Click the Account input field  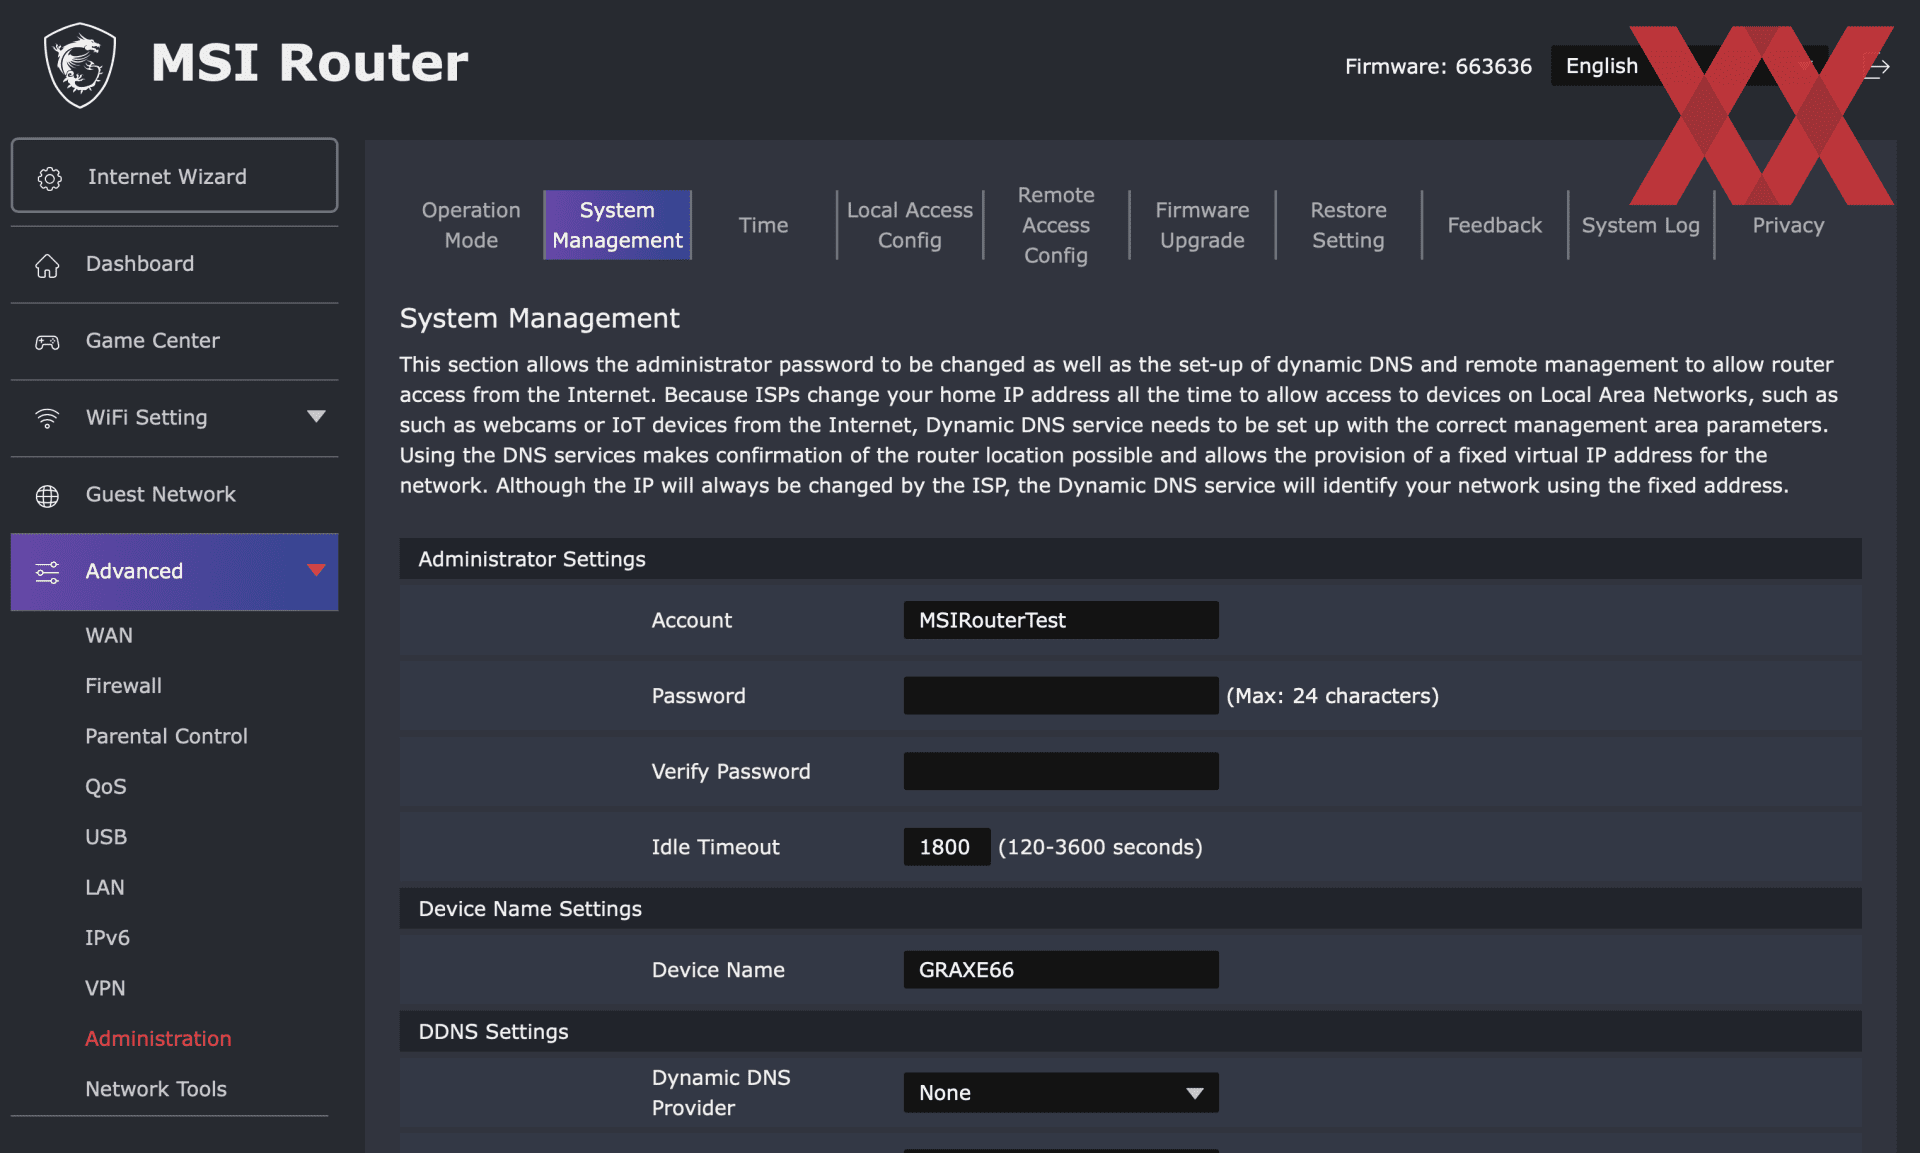tap(1061, 620)
